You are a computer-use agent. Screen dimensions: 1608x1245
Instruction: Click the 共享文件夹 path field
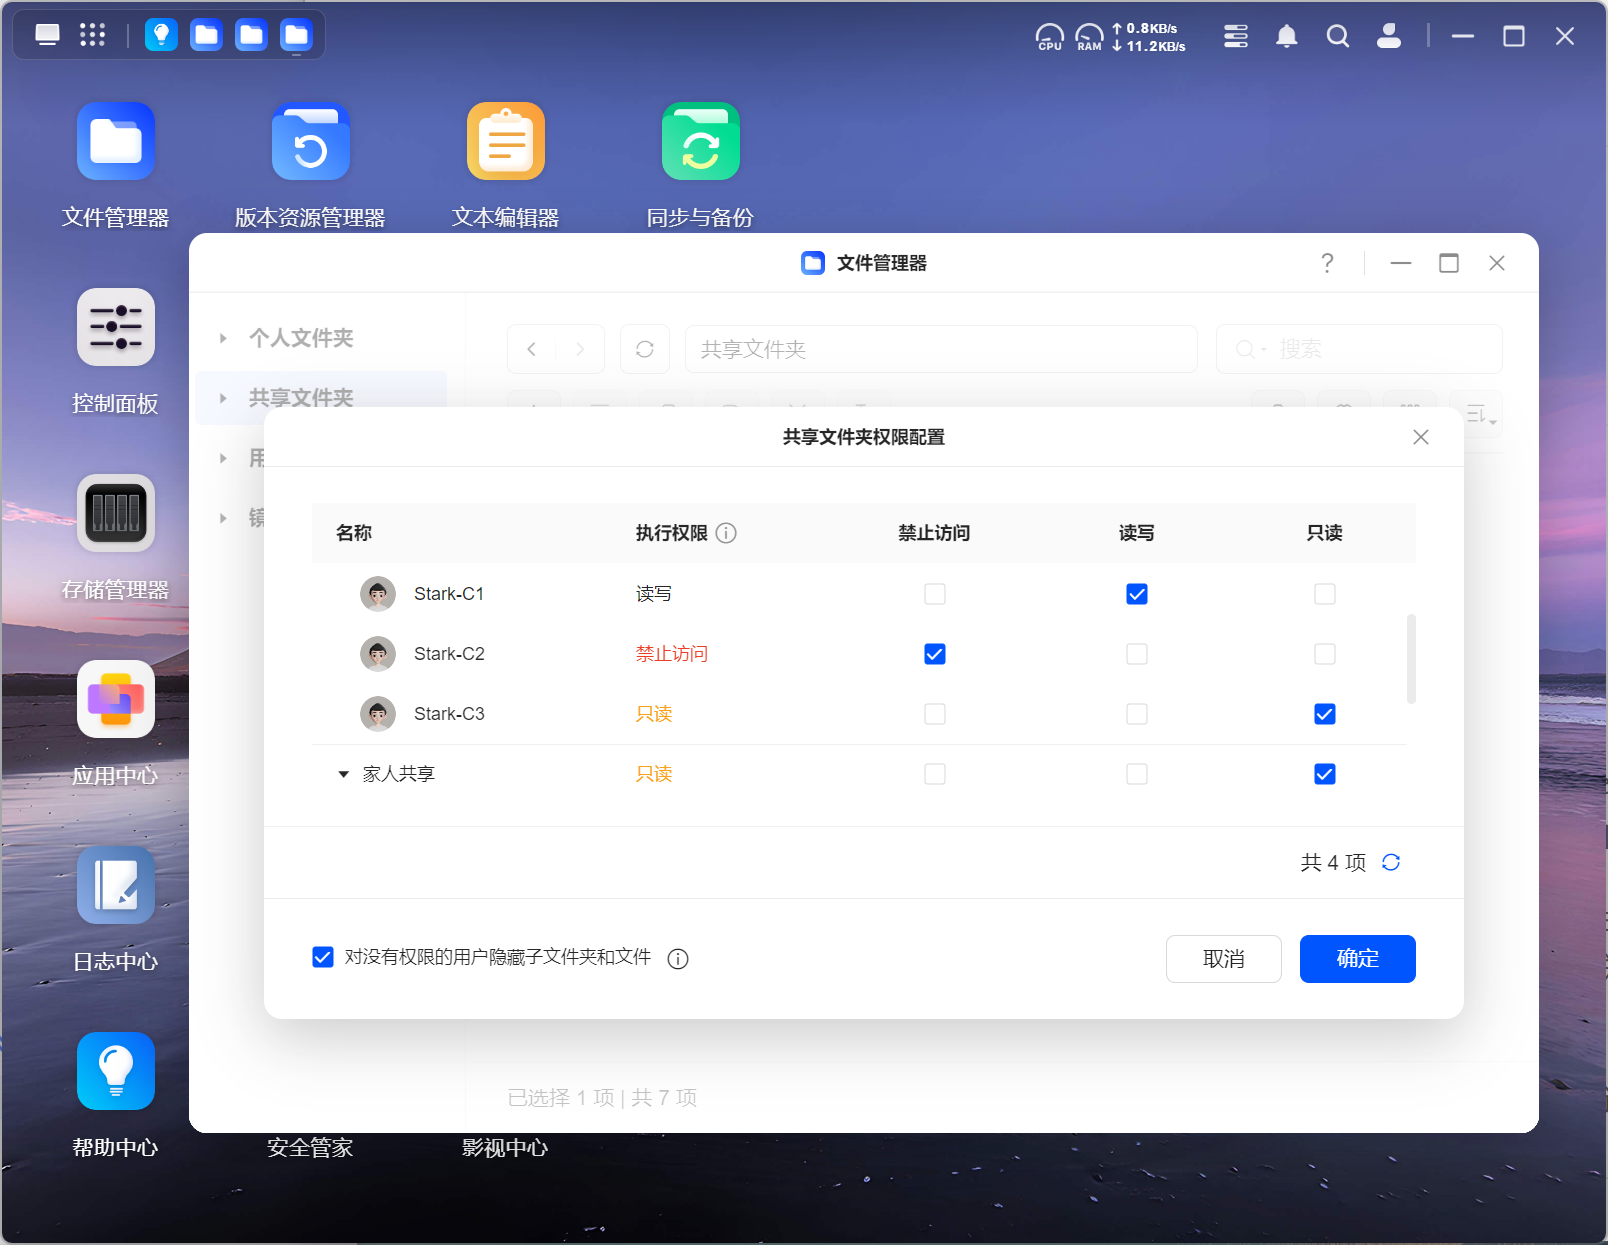pyautogui.click(x=941, y=349)
